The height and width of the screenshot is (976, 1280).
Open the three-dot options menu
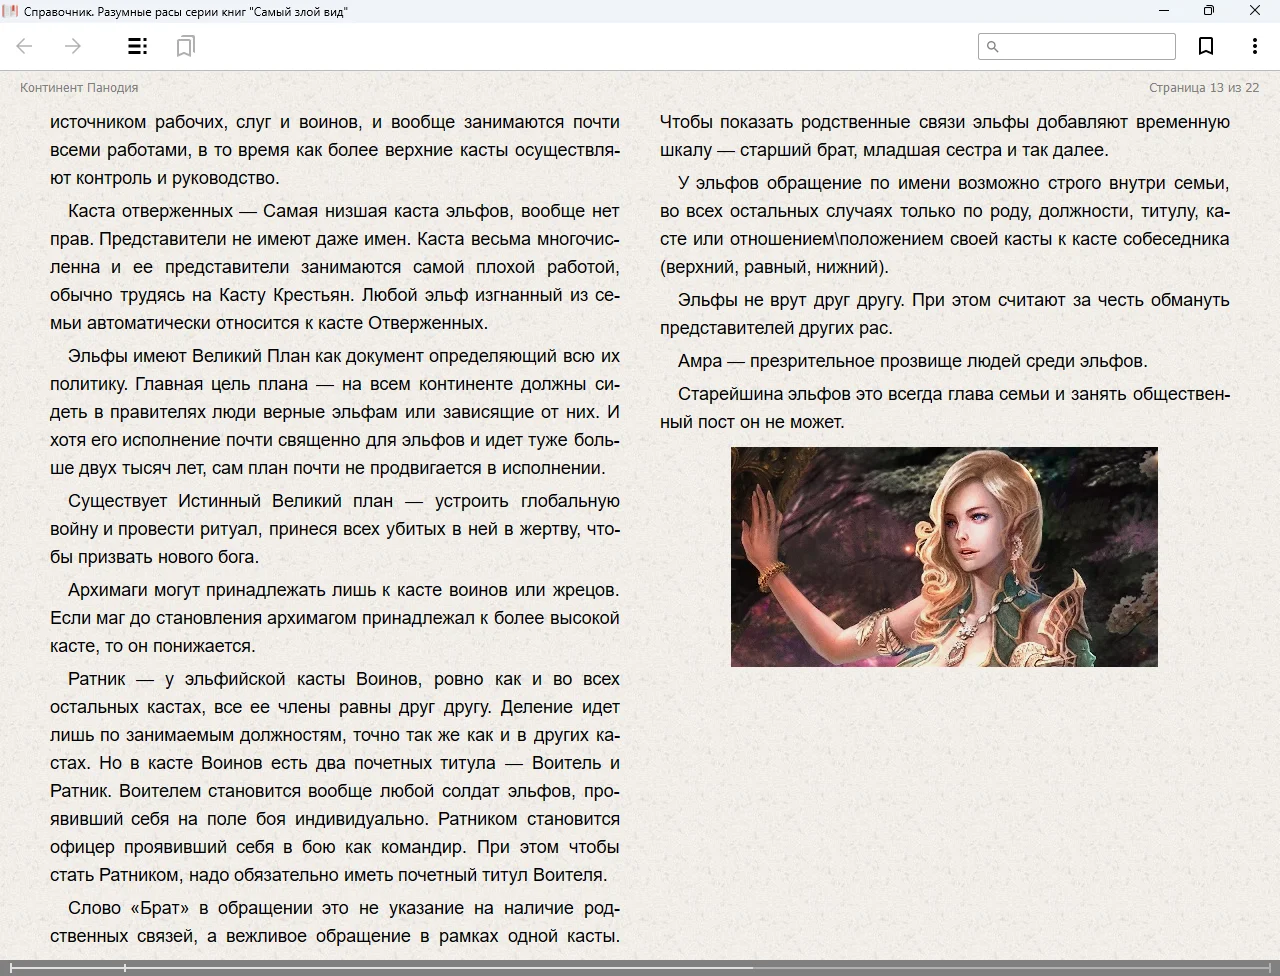pyautogui.click(x=1254, y=46)
